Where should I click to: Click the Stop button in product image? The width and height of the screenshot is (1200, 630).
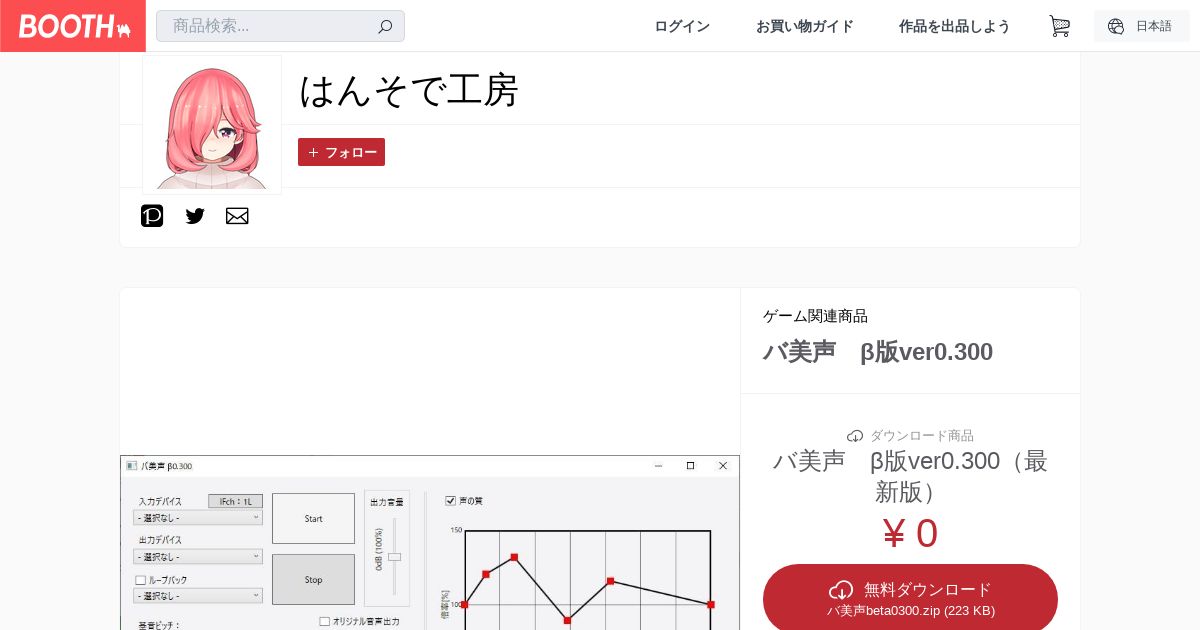tap(313, 579)
